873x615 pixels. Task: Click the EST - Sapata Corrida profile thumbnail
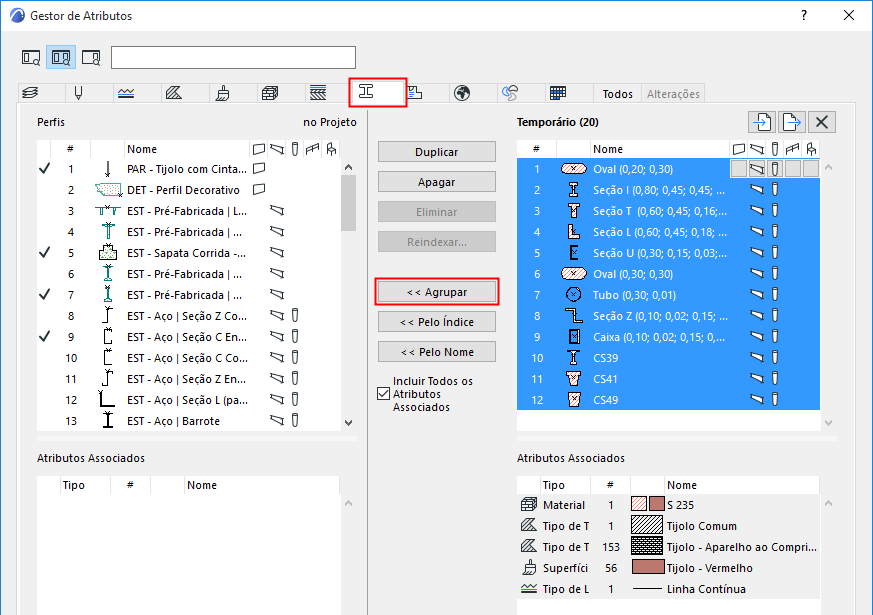click(x=108, y=253)
